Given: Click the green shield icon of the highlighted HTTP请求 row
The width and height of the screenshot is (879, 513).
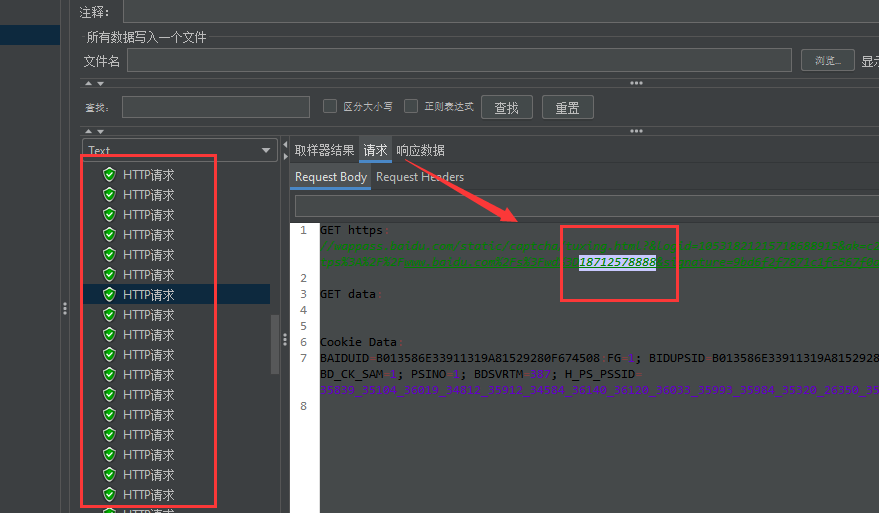Looking at the screenshot, I should pos(109,294).
